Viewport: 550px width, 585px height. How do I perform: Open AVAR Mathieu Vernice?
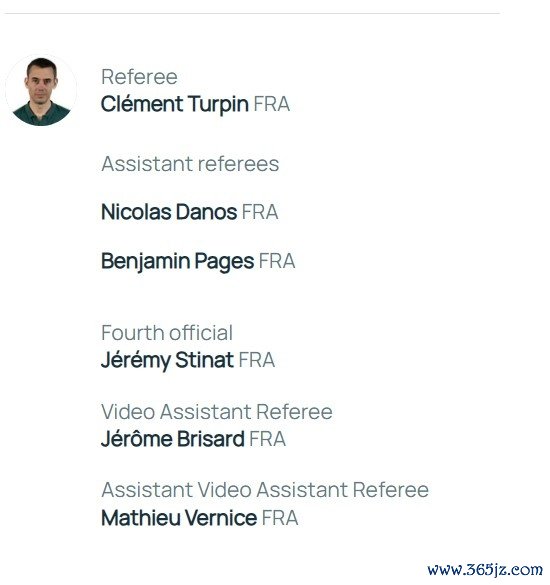click(x=179, y=518)
